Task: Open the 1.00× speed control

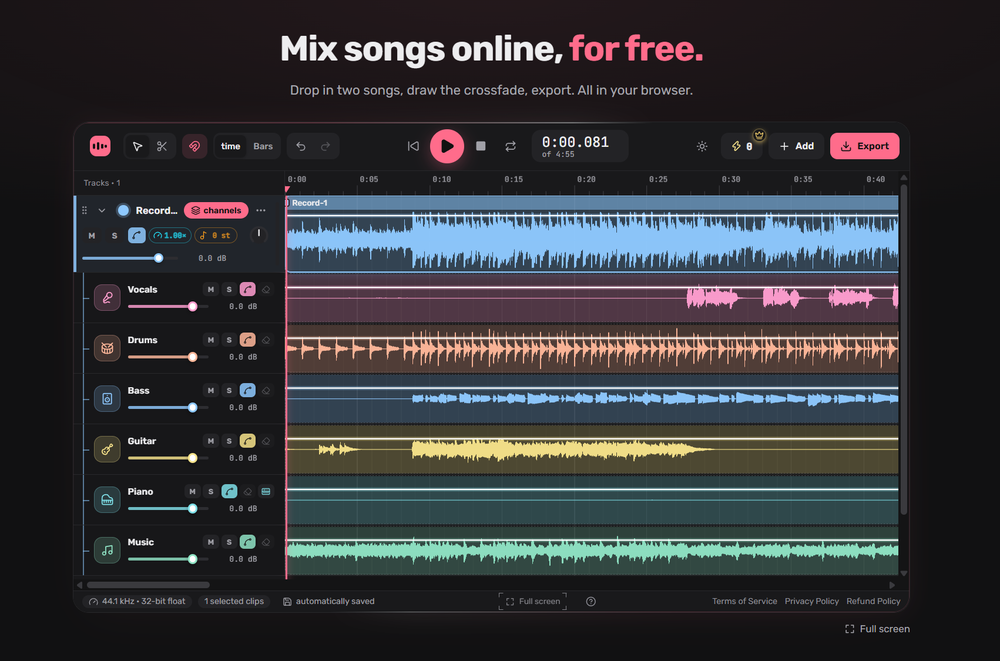Action: (x=170, y=235)
